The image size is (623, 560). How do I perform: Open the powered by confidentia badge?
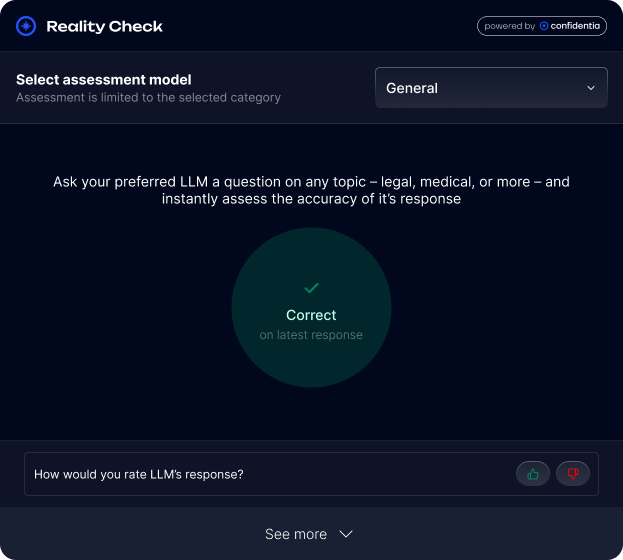[x=542, y=26]
